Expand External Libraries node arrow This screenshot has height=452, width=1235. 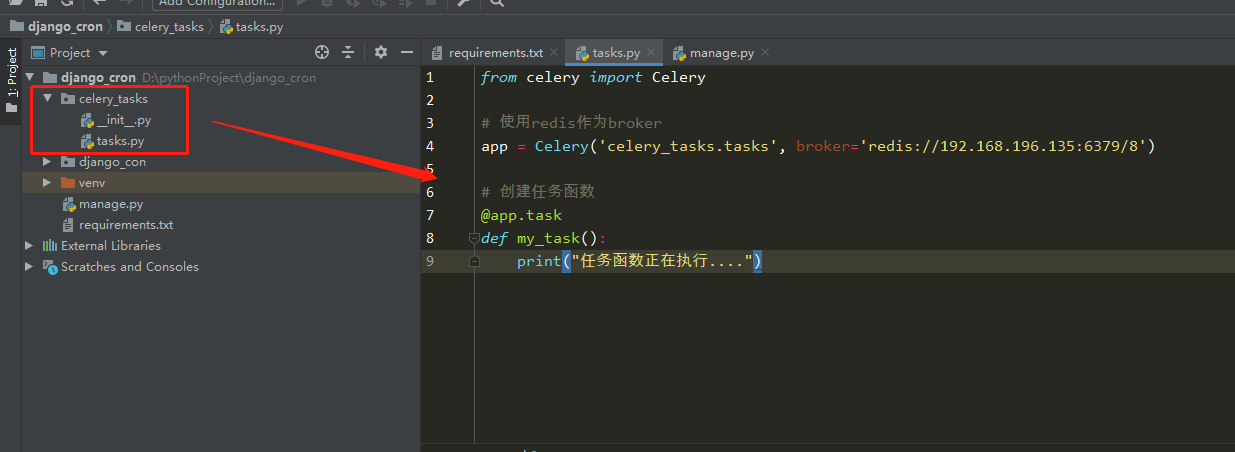[29, 246]
